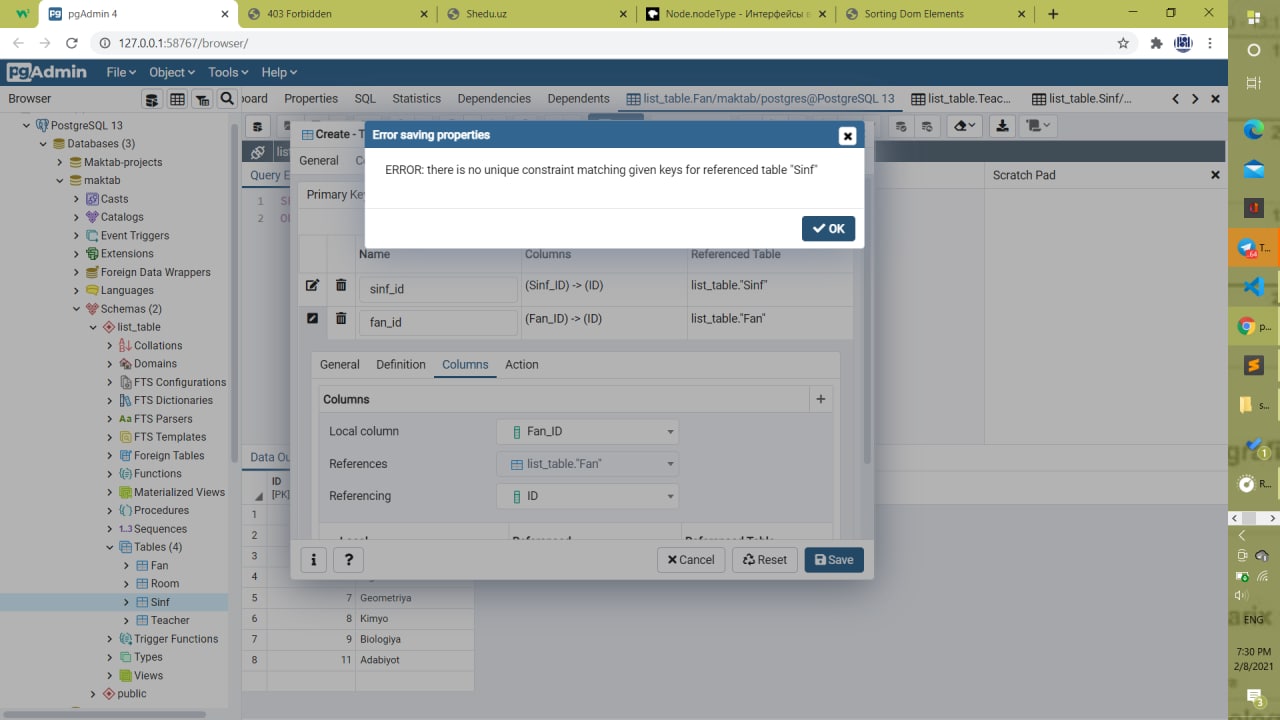Image resolution: width=1280 pixels, height=720 pixels.
Task: Edit the sinf_id name field
Action: coord(438,289)
